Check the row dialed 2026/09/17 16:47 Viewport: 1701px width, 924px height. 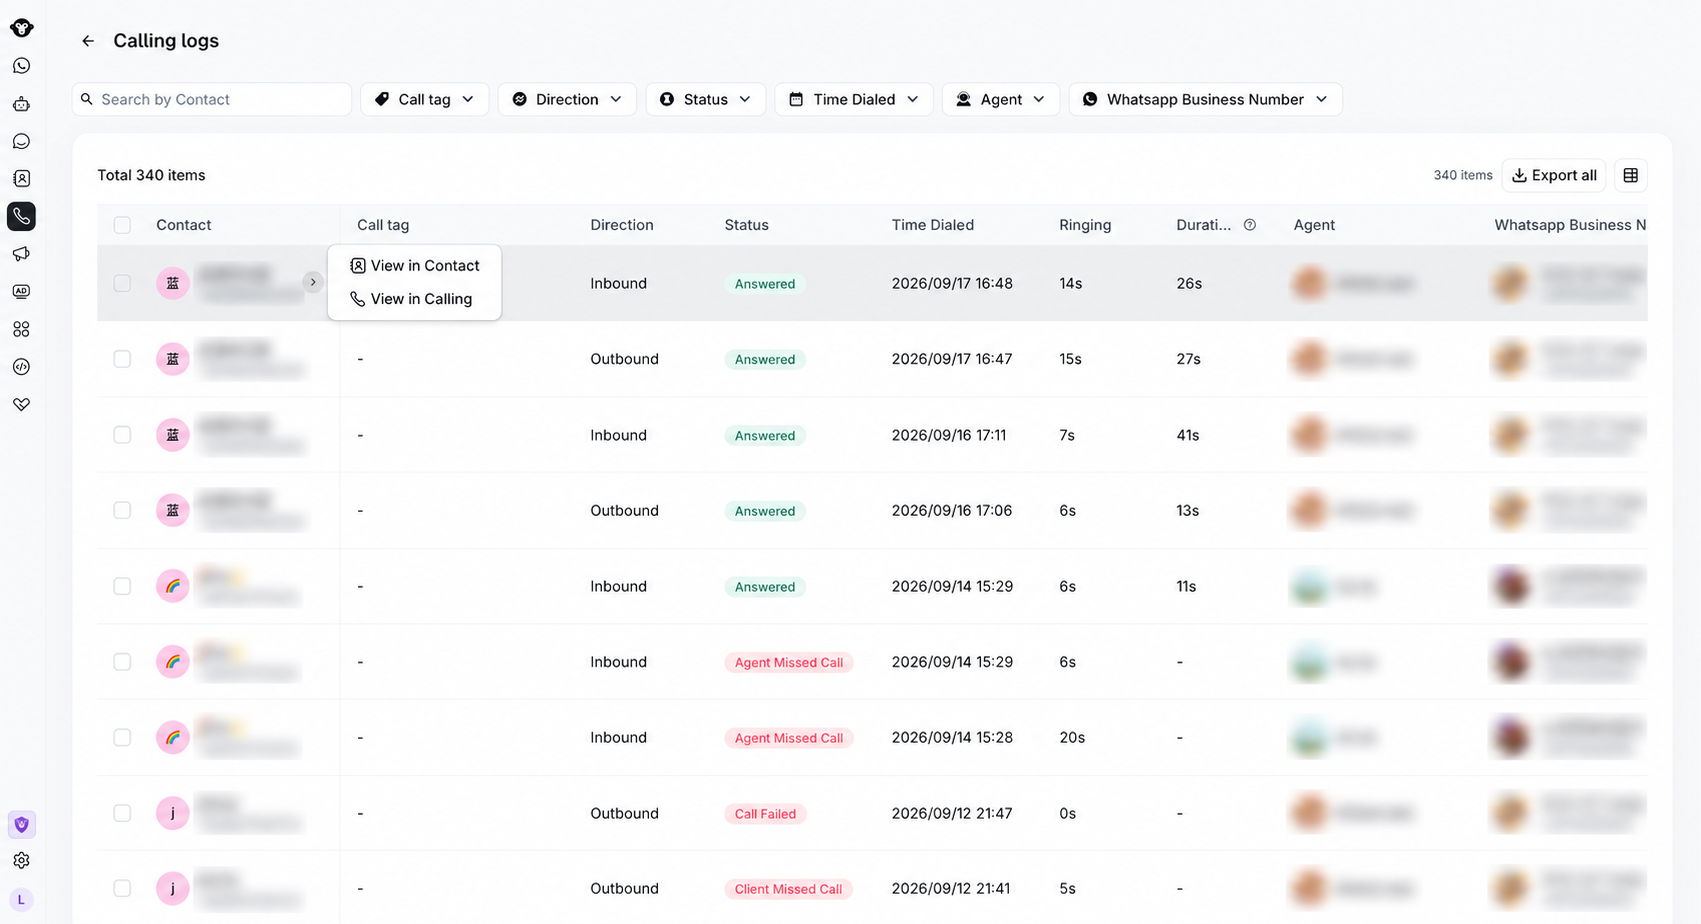pos(122,359)
